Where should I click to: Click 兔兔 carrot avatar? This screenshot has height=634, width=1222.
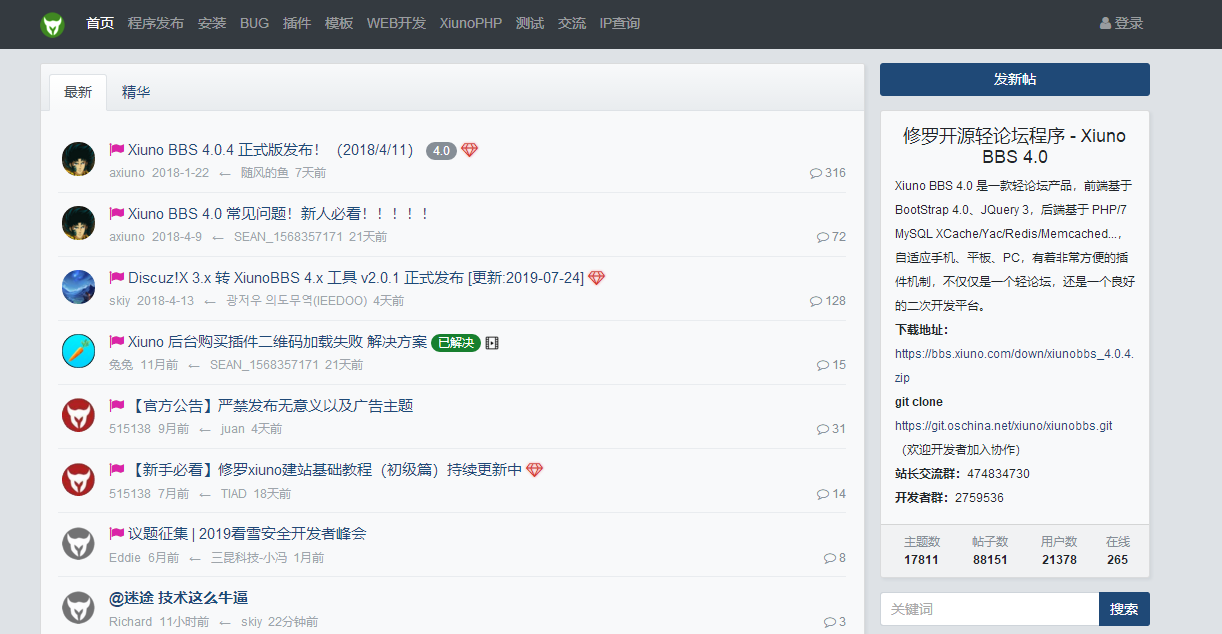78,350
